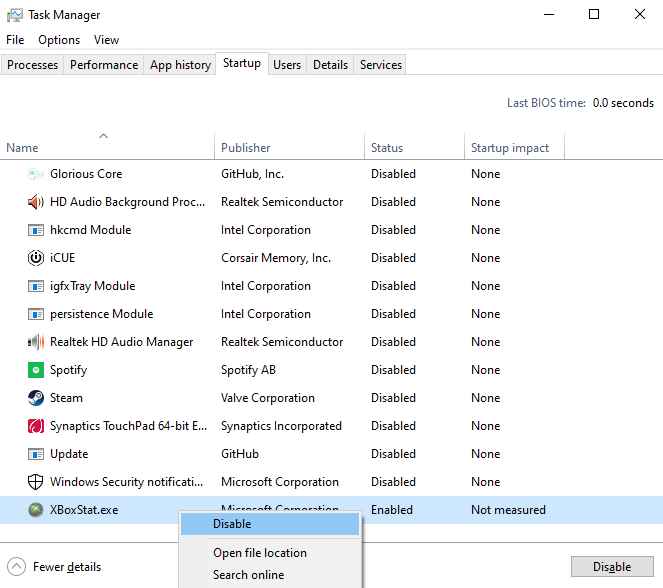Click the Spotify icon in startup list
The width and height of the screenshot is (663, 588).
(36, 370)
